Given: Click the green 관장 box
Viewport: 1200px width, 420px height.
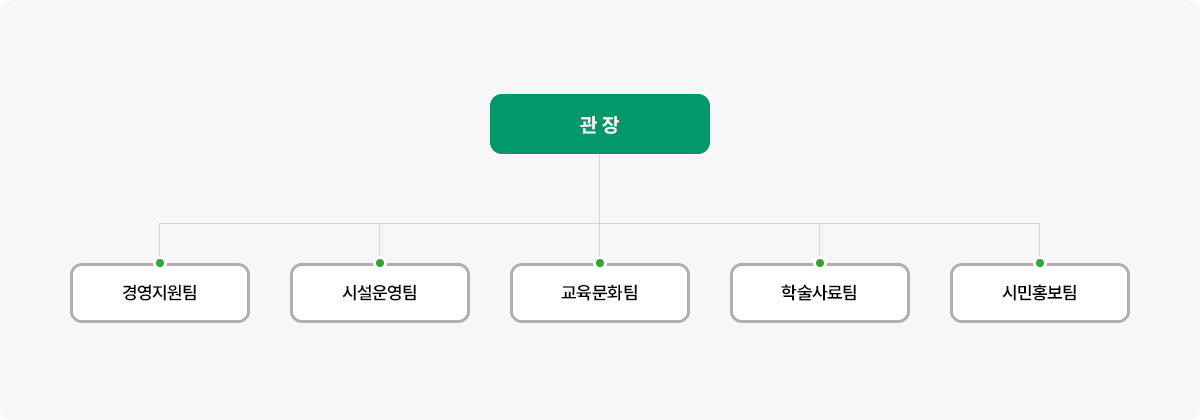Looking at the screenshot, I should click(x=600, y=124).
